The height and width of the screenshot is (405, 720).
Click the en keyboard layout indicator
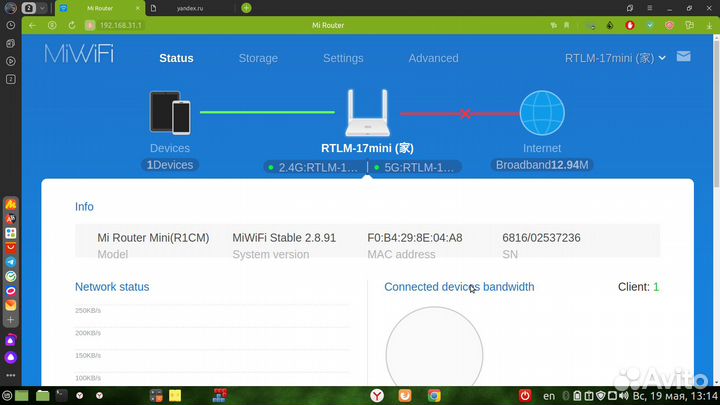549,396
